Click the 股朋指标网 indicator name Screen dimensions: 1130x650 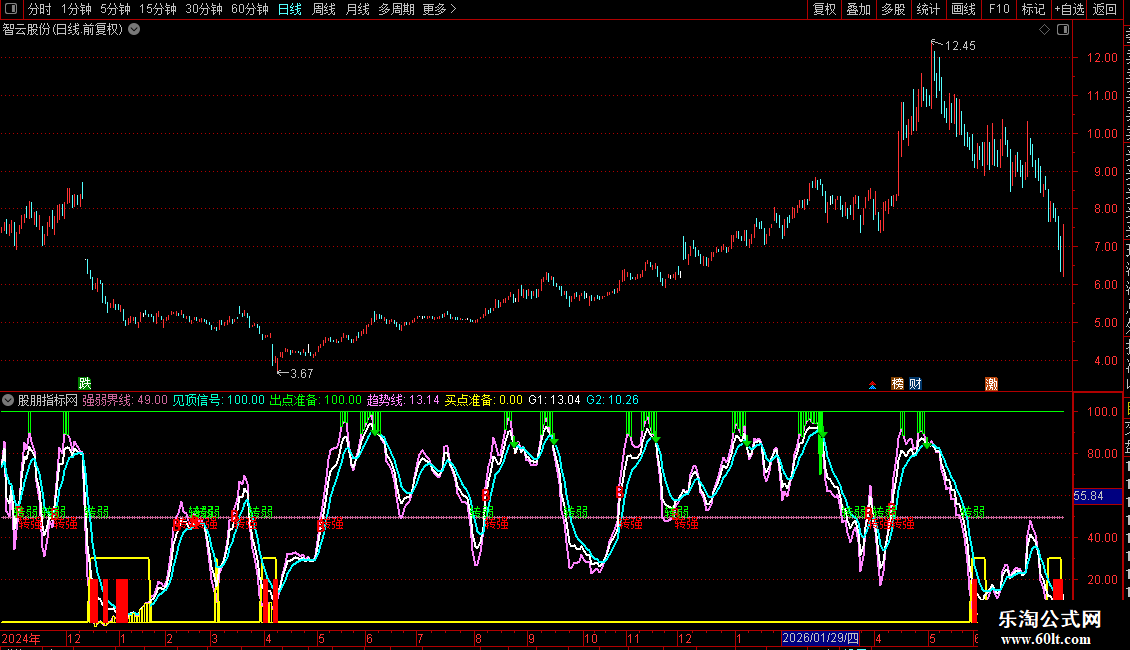coord(48,400)
